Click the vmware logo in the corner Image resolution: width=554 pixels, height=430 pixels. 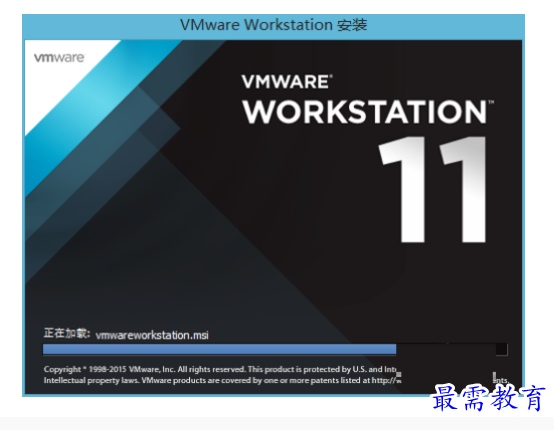[59, 58]
